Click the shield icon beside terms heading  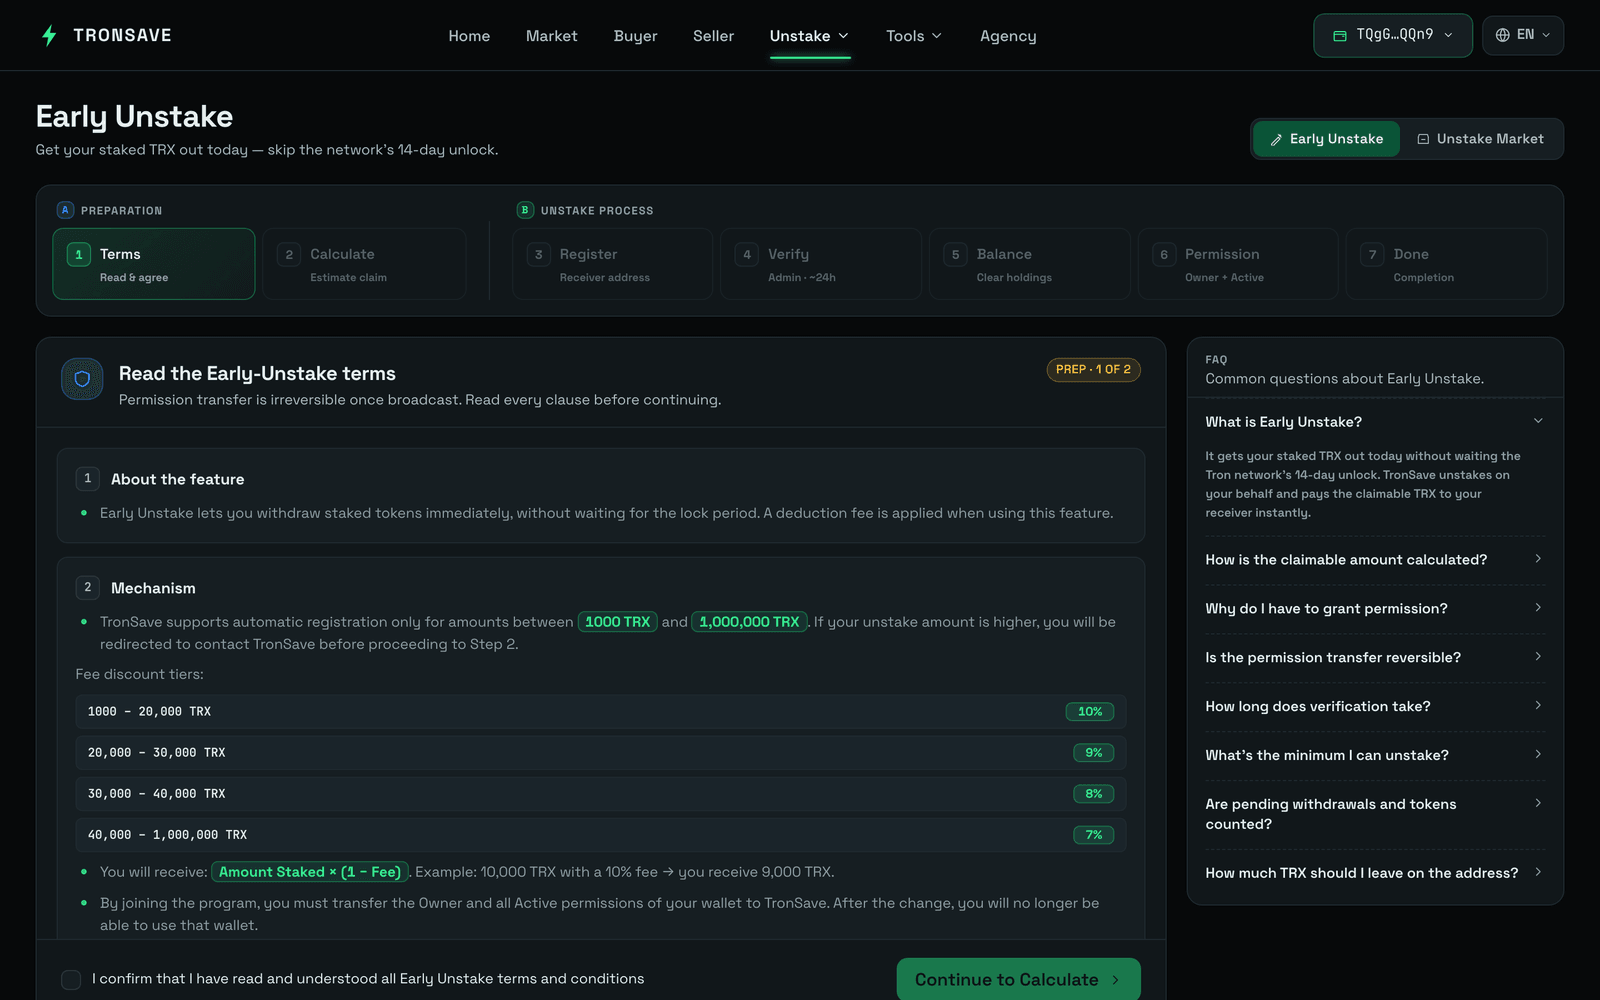(82, 379)
